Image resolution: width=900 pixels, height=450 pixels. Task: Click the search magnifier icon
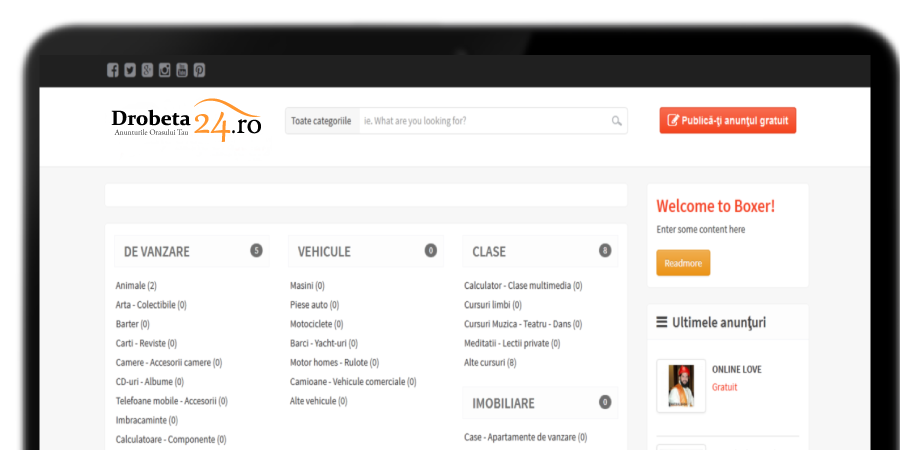pyautogui.click(x=616, y=121)
